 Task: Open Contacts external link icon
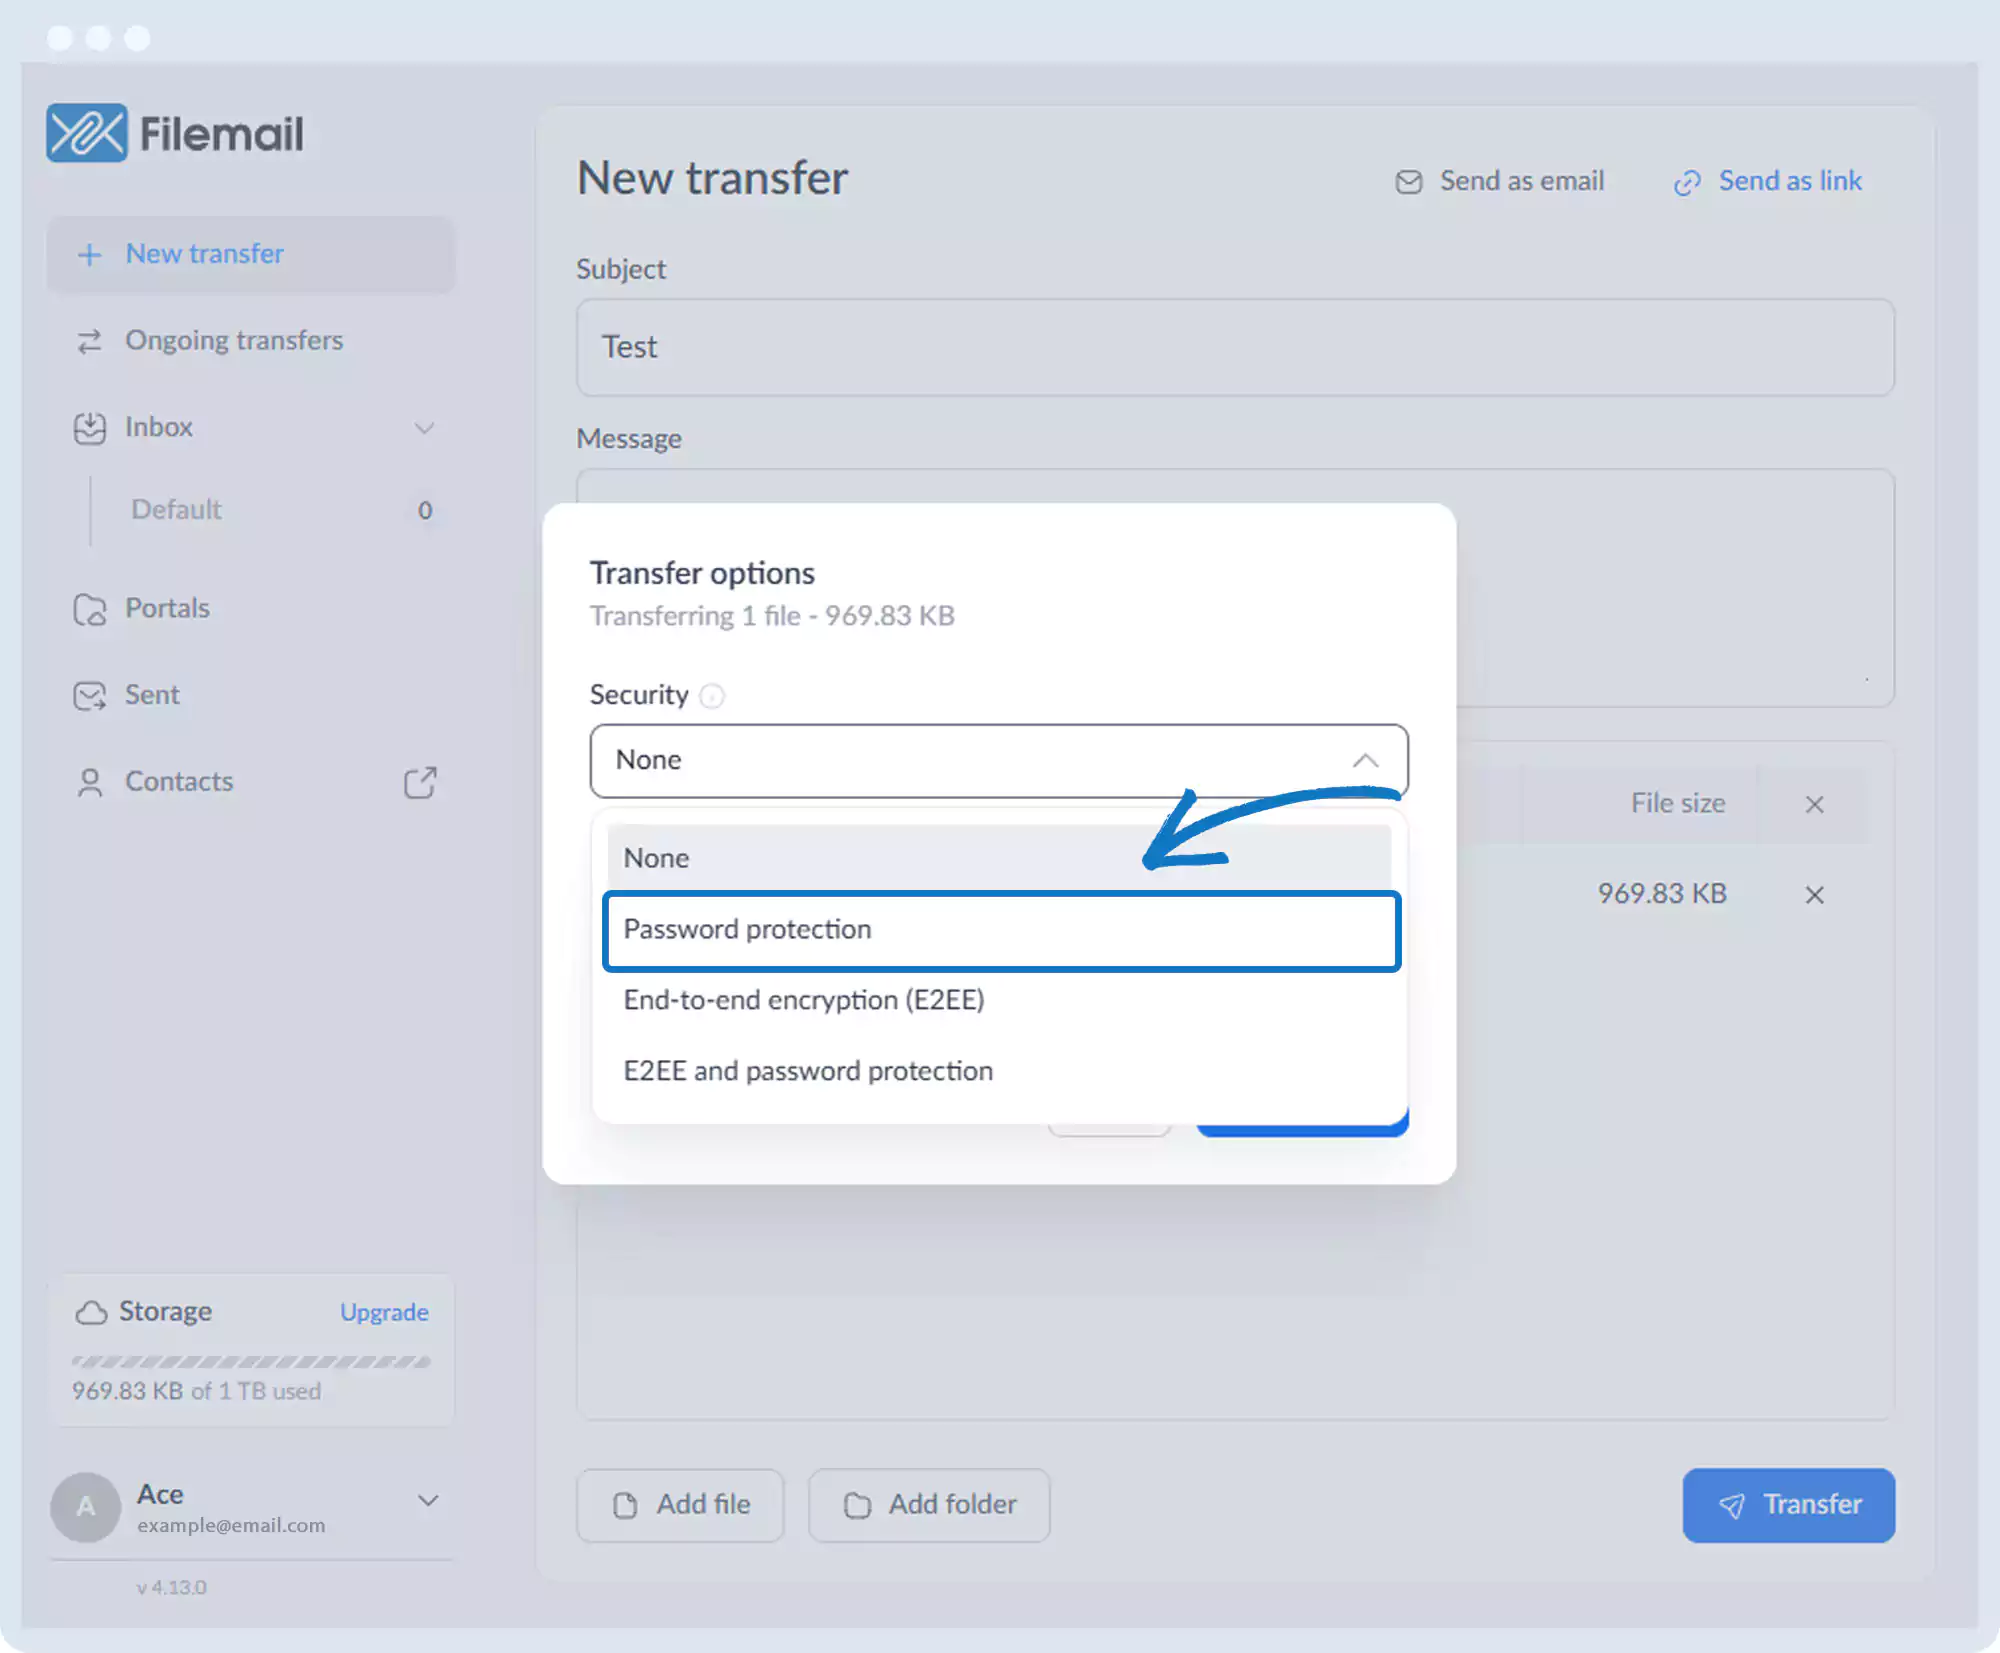pyautogui.click(x=420, y=783)
